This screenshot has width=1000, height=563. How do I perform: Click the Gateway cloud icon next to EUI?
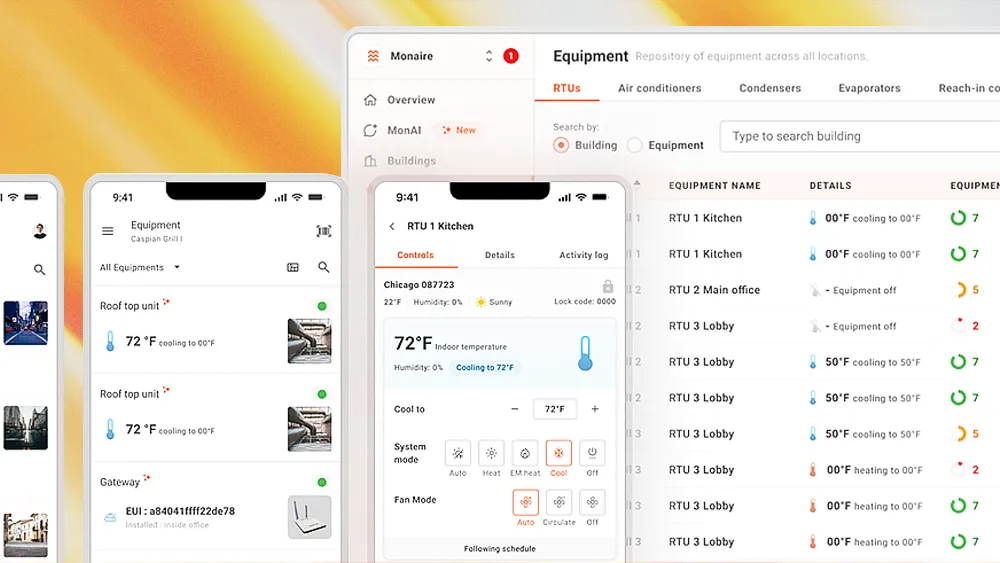(x=110, y=517)
